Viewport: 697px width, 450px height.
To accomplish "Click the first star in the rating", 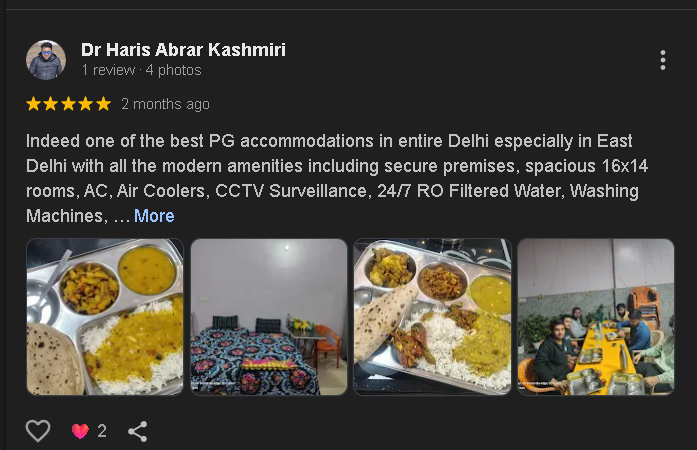I will coord(33,104).
